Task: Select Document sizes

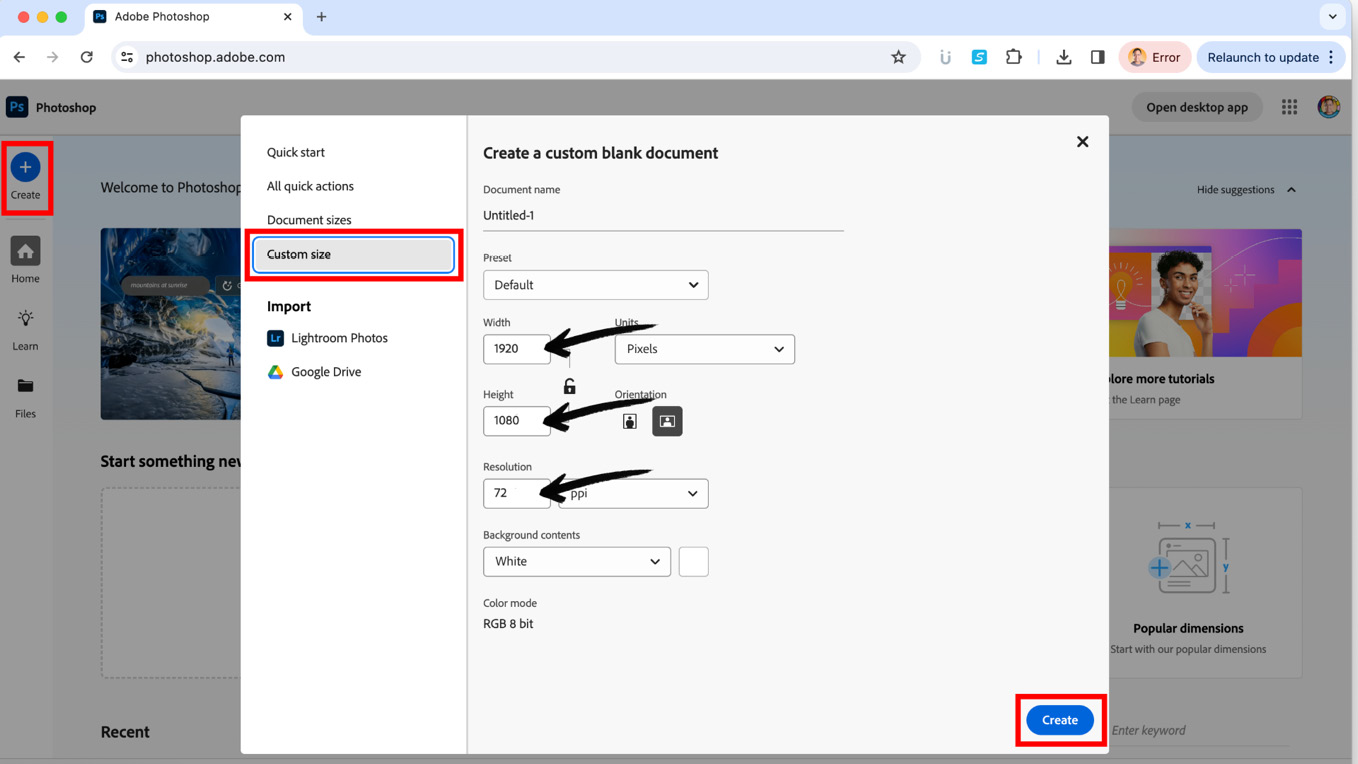Action: tap(309, 220)
